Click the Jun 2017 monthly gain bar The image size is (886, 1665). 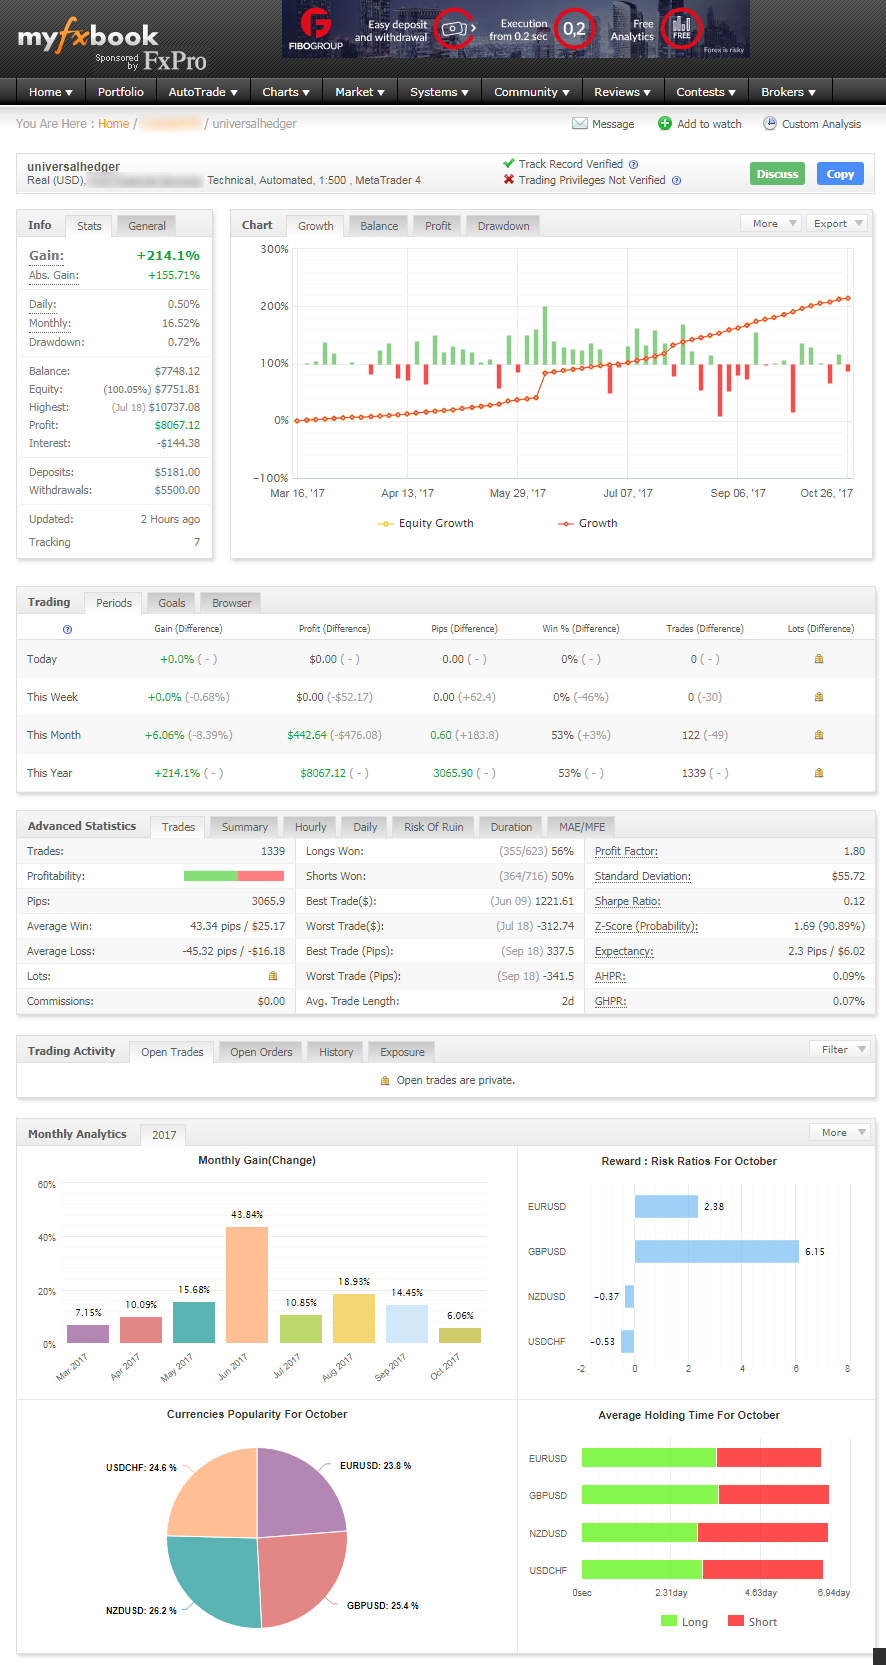(x=247, y=1284)
